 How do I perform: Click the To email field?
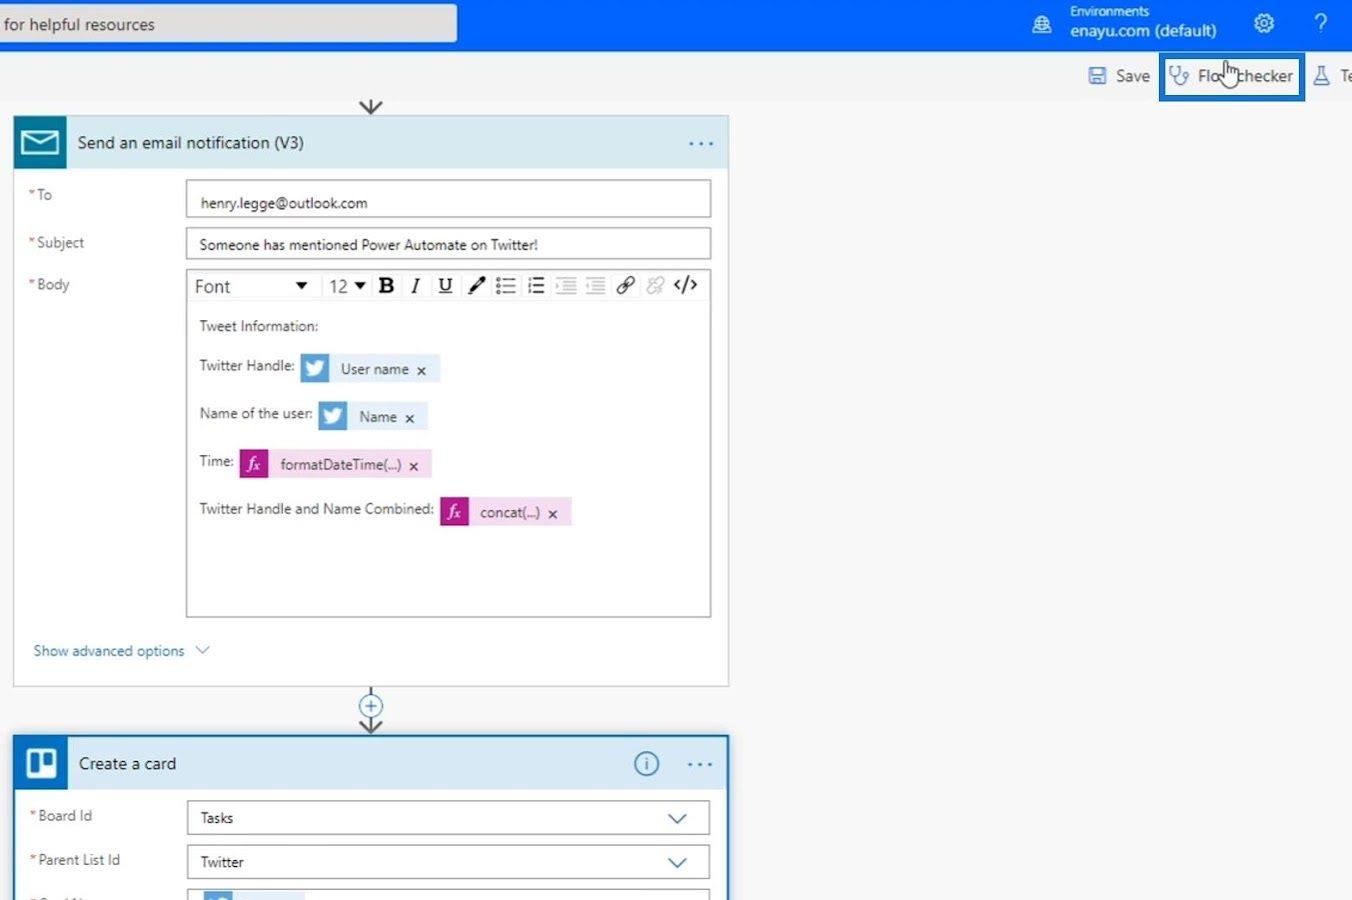coord(448,199)
